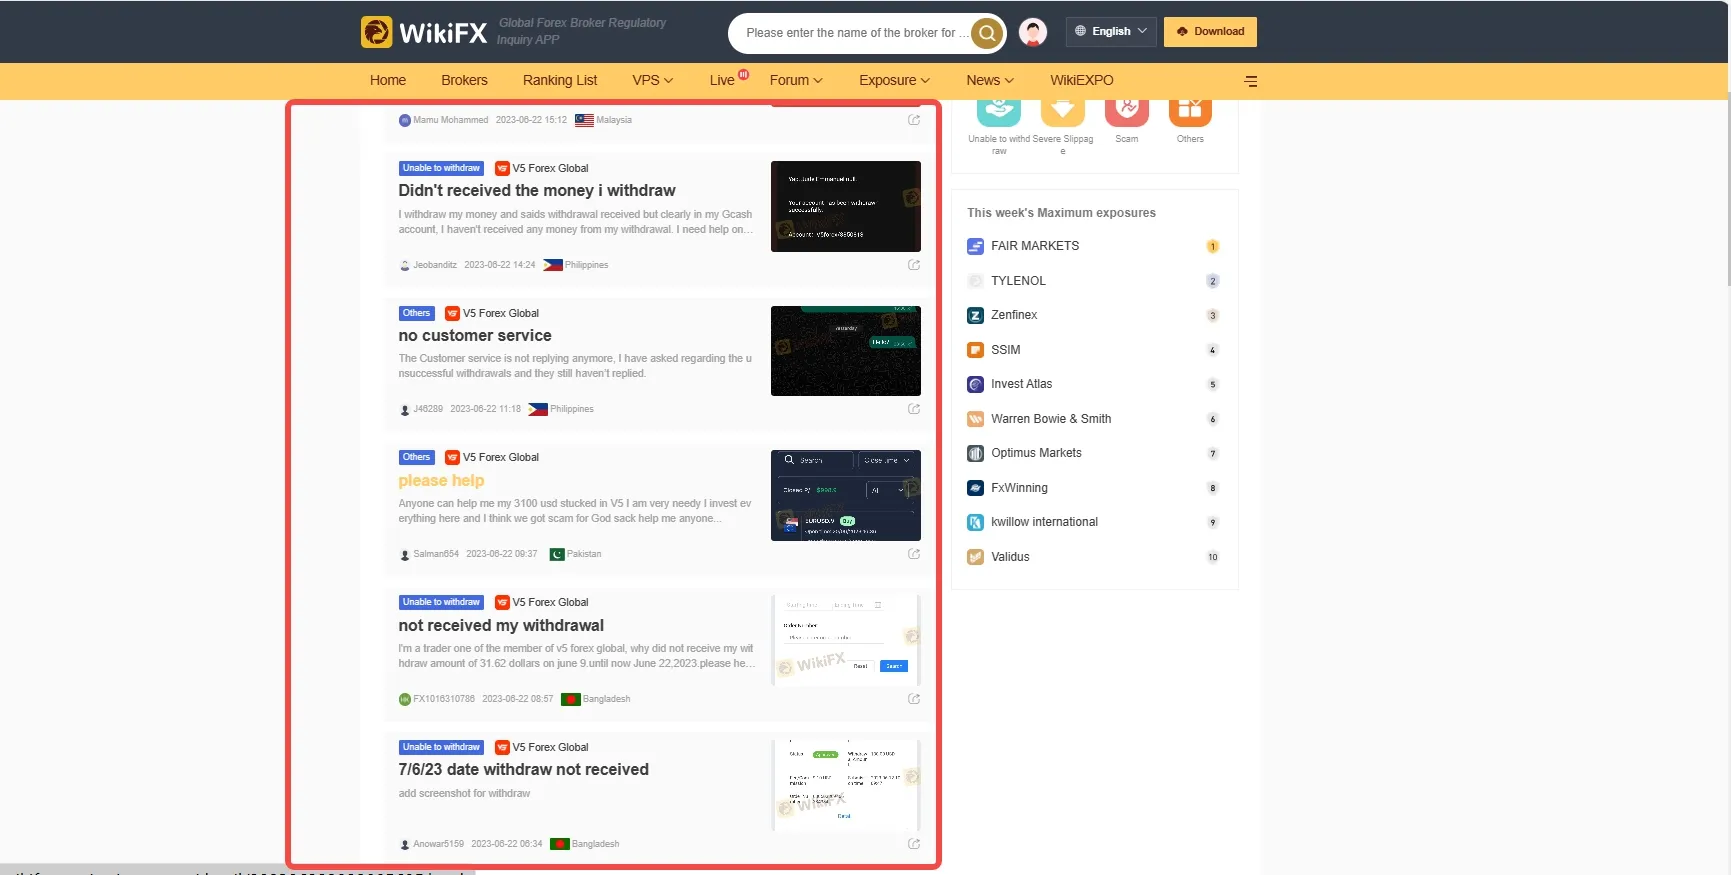Open the Brokers menu item
1731x875 pixels.
pos(464,81)
